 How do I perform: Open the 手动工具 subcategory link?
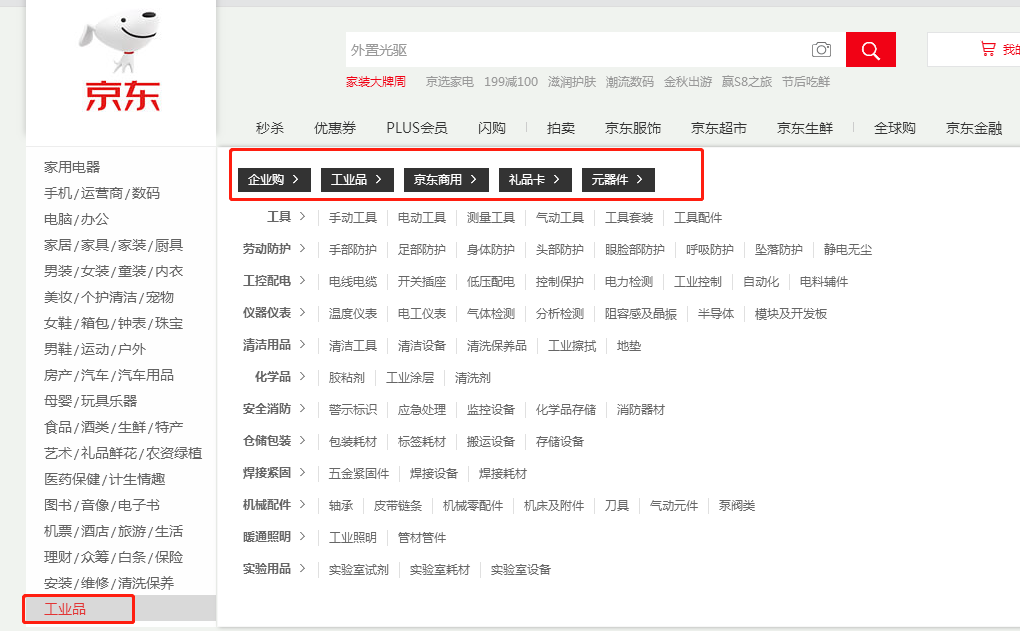click(x=353, y=218)
